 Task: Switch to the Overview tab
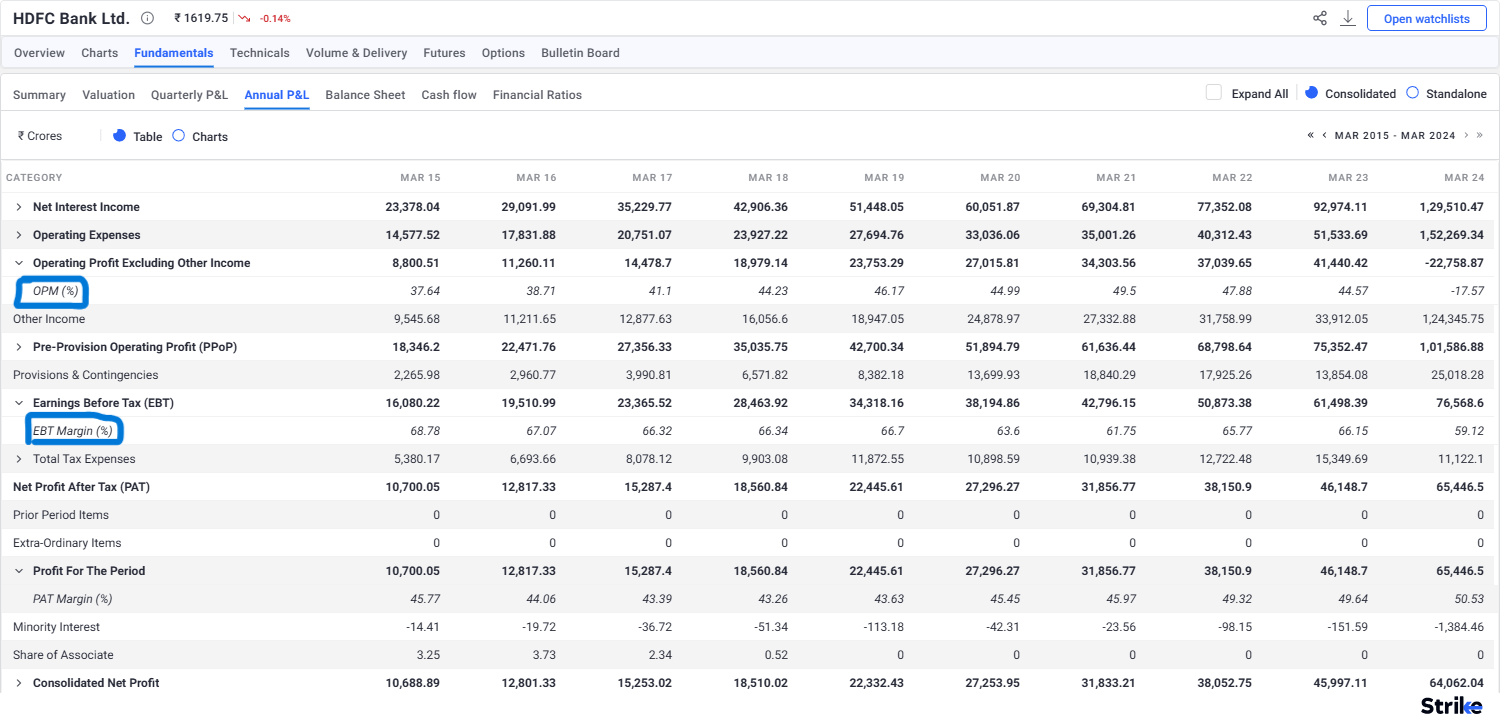click(39, 53)
